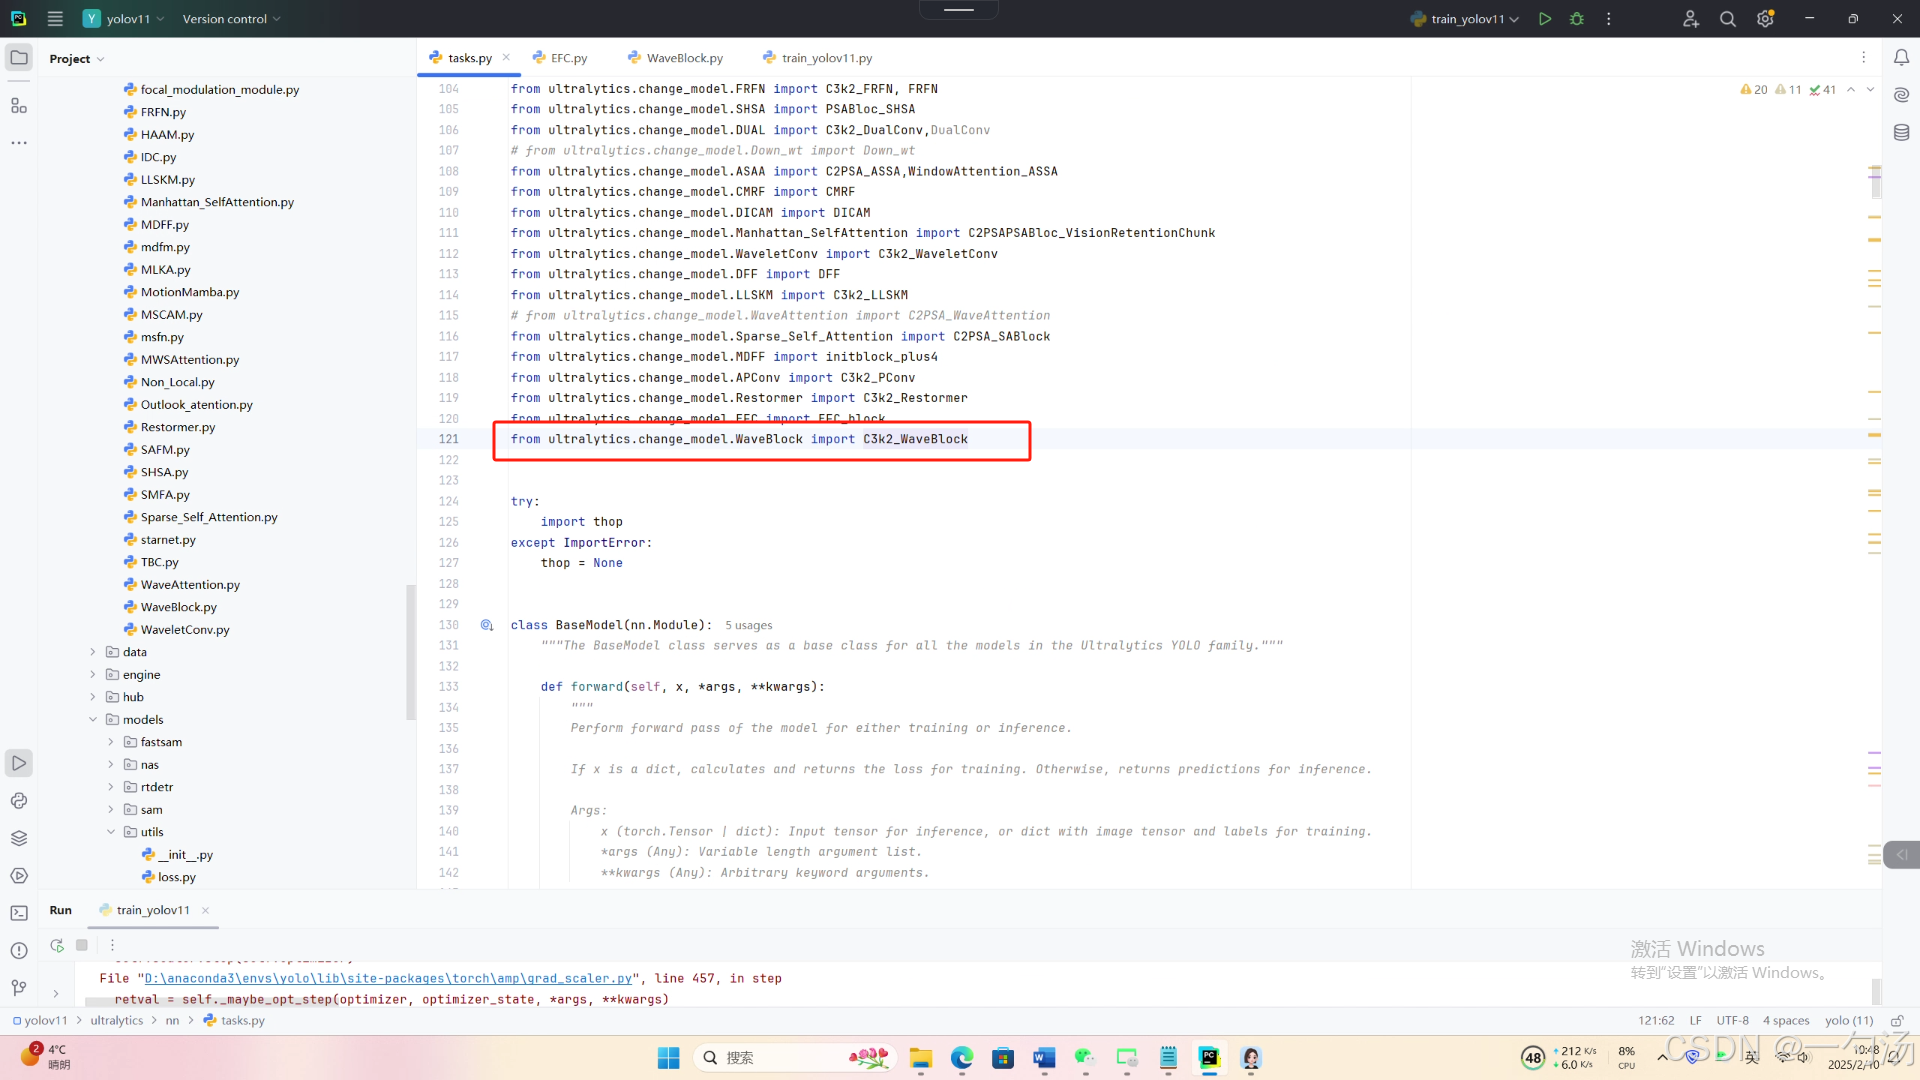Open the Terminal tool window icon
Viewport: 1920px width, 1080px height.
19,913
